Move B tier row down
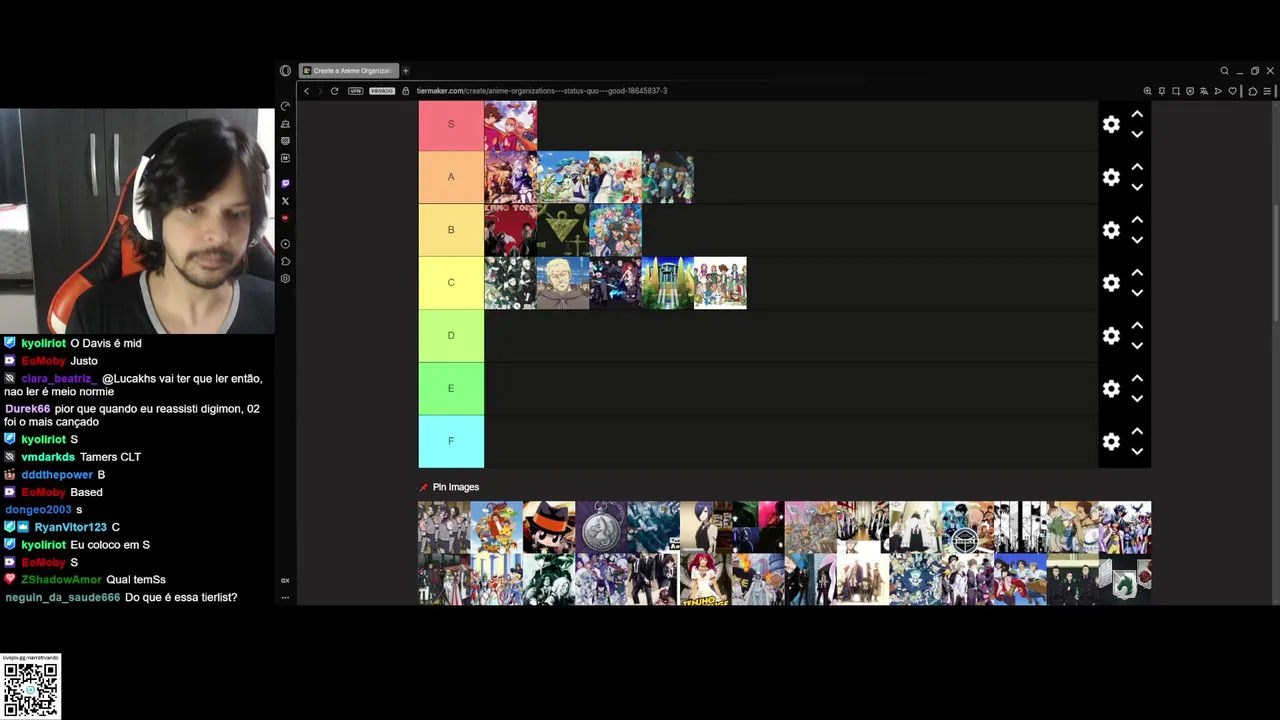Viewport: 1280px width, 720px height. (1137, 240)
